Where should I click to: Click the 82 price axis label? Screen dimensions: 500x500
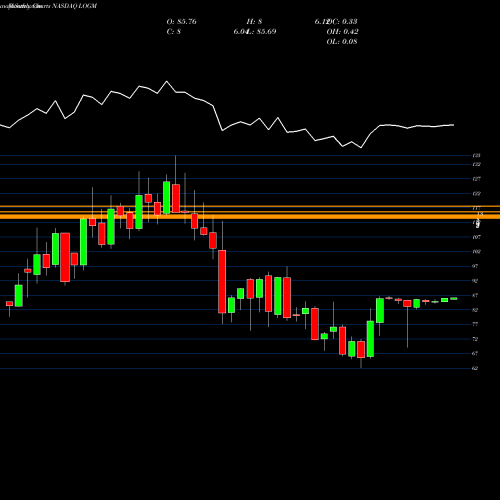point(475,310)
